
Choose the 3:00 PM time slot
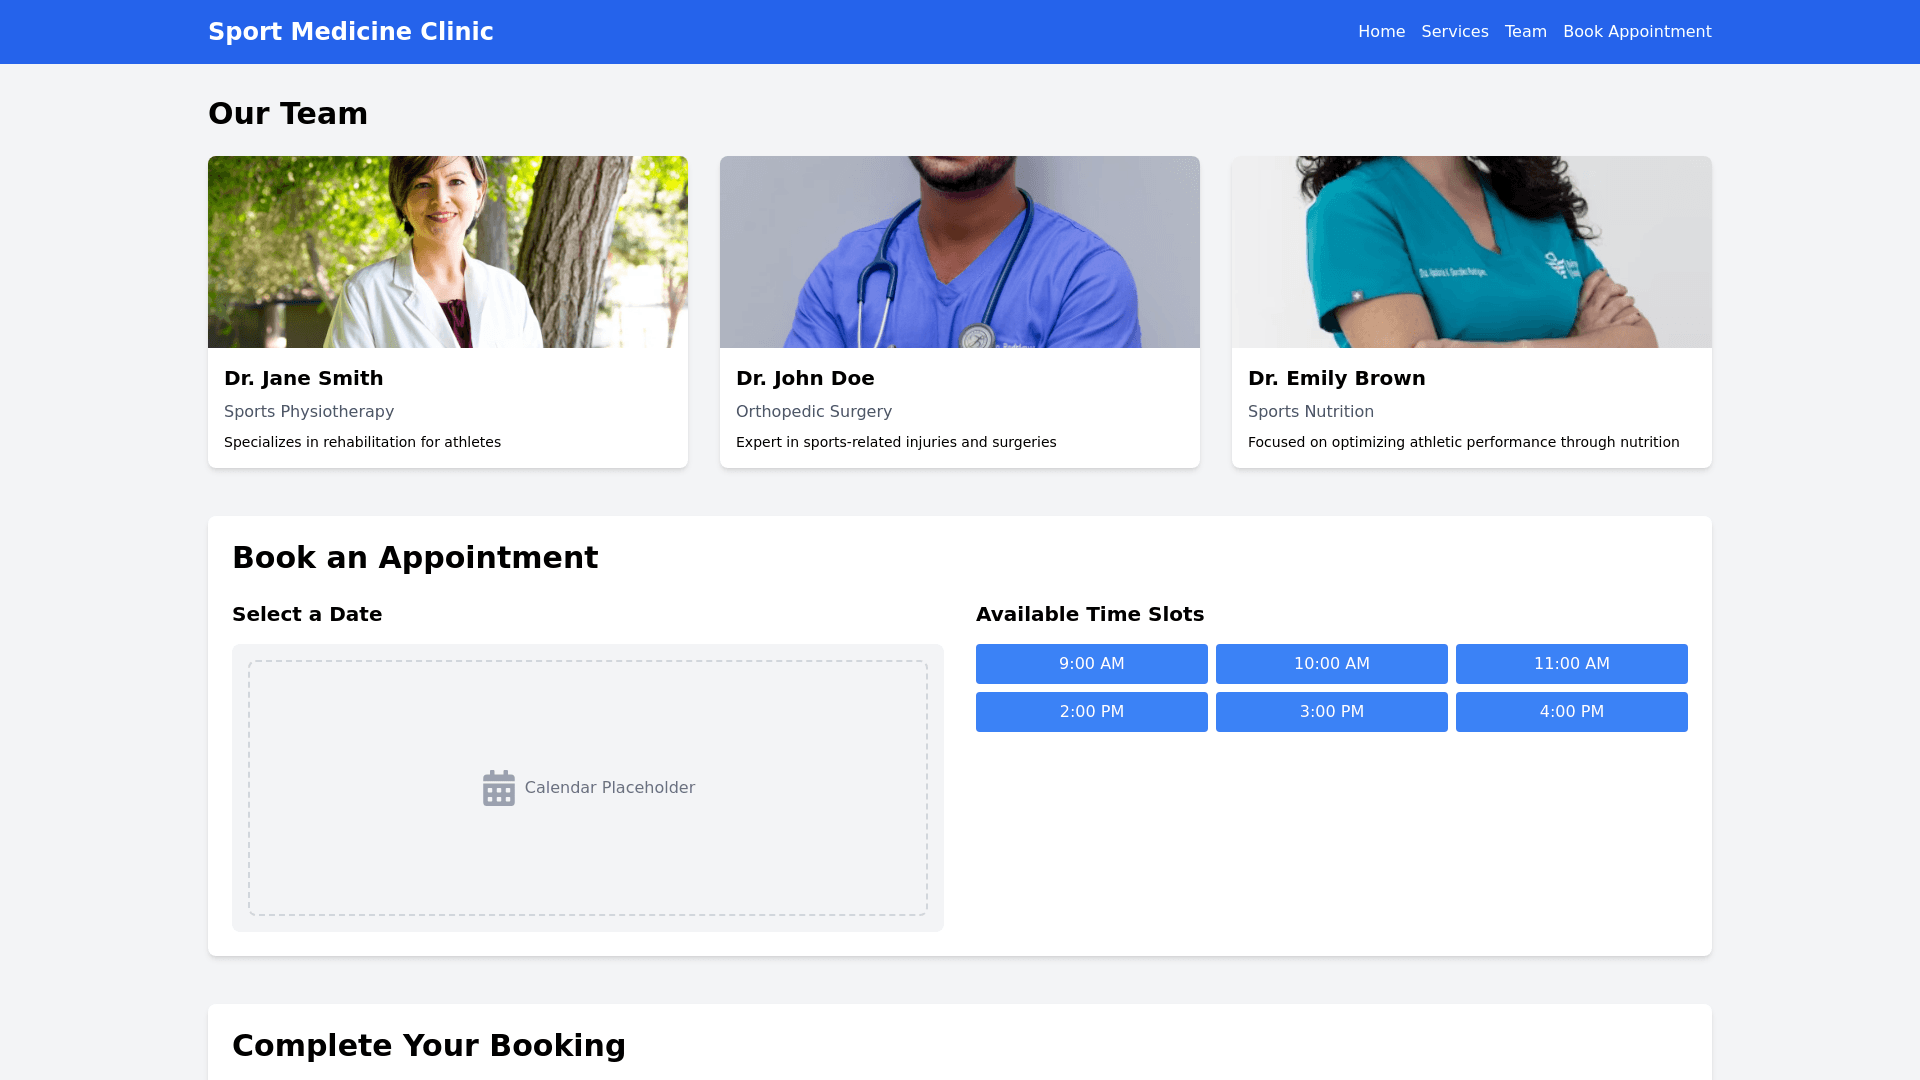coord(1331,712)
